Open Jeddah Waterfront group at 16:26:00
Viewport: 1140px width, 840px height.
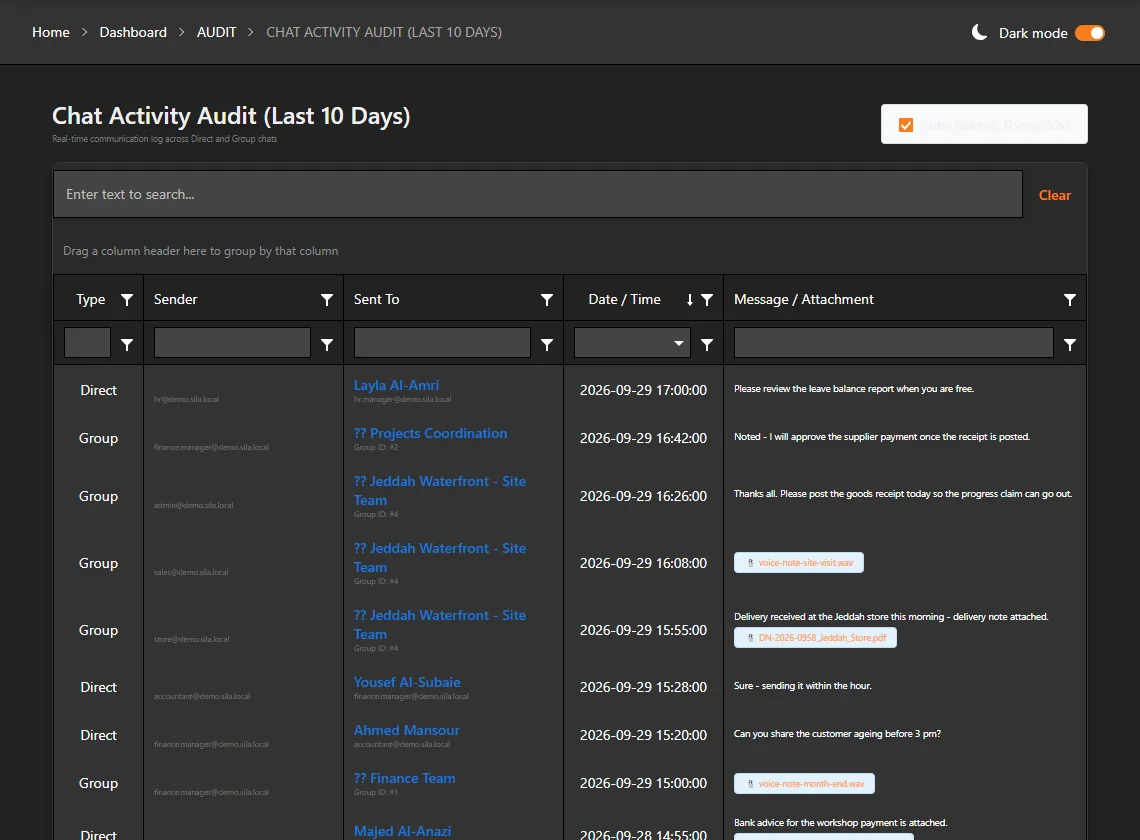click(440, 490)
